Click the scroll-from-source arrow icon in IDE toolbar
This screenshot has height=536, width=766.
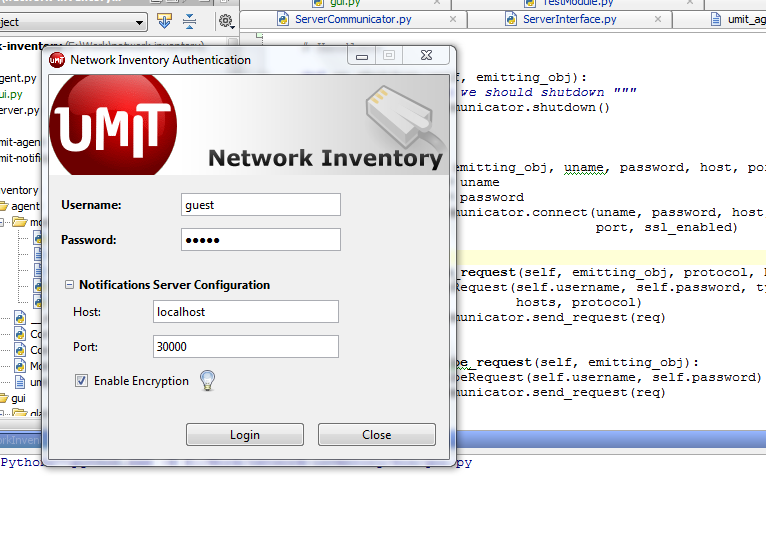[164, 21]
